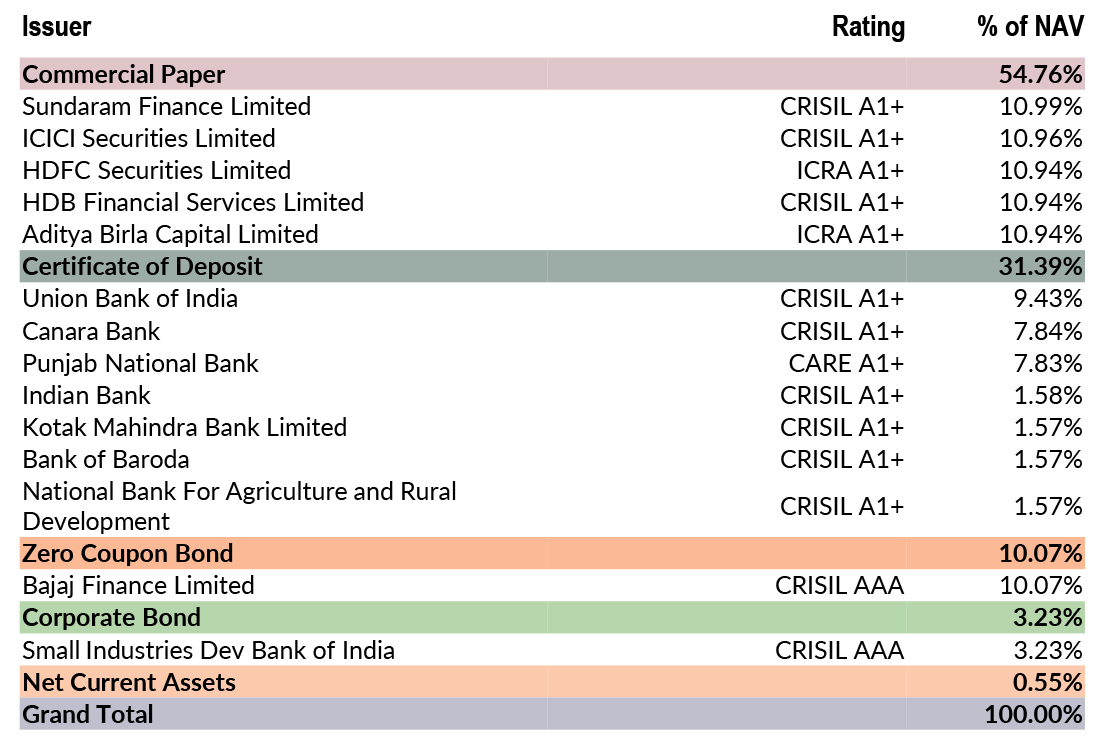Click the % of NAV column header
Screen dimensions: 1101x739
click(1030, 27)
